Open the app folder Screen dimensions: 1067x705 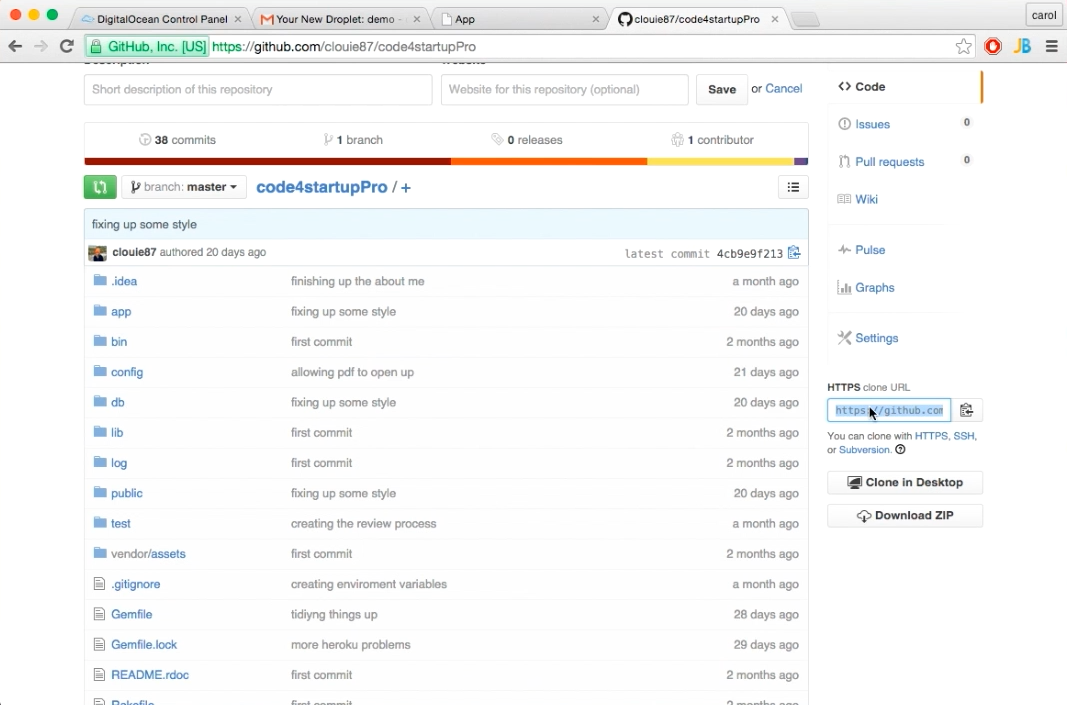coord(121,312)
